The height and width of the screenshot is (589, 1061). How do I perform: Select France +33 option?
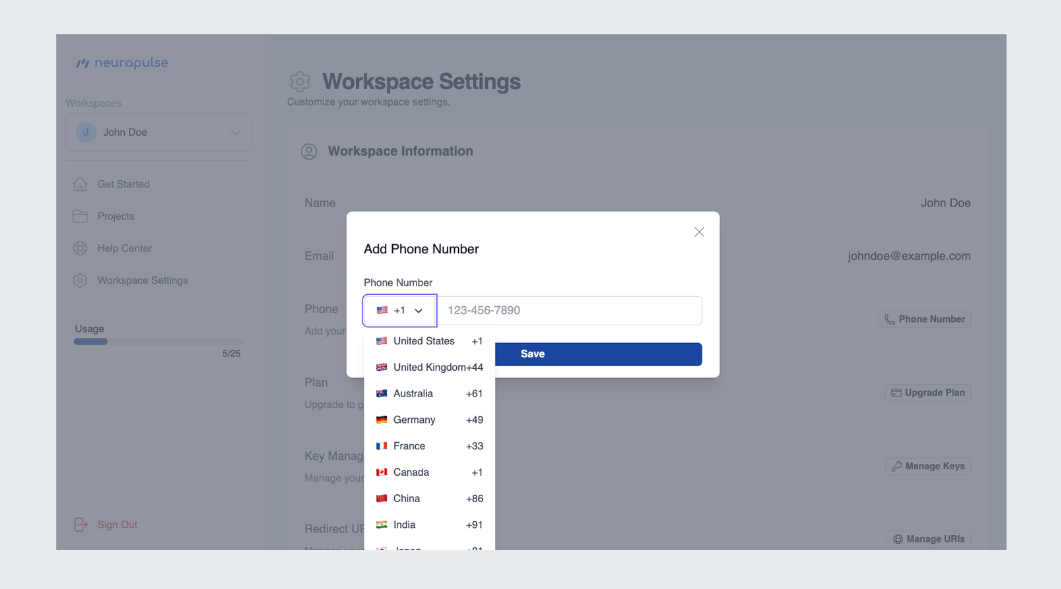429,446
